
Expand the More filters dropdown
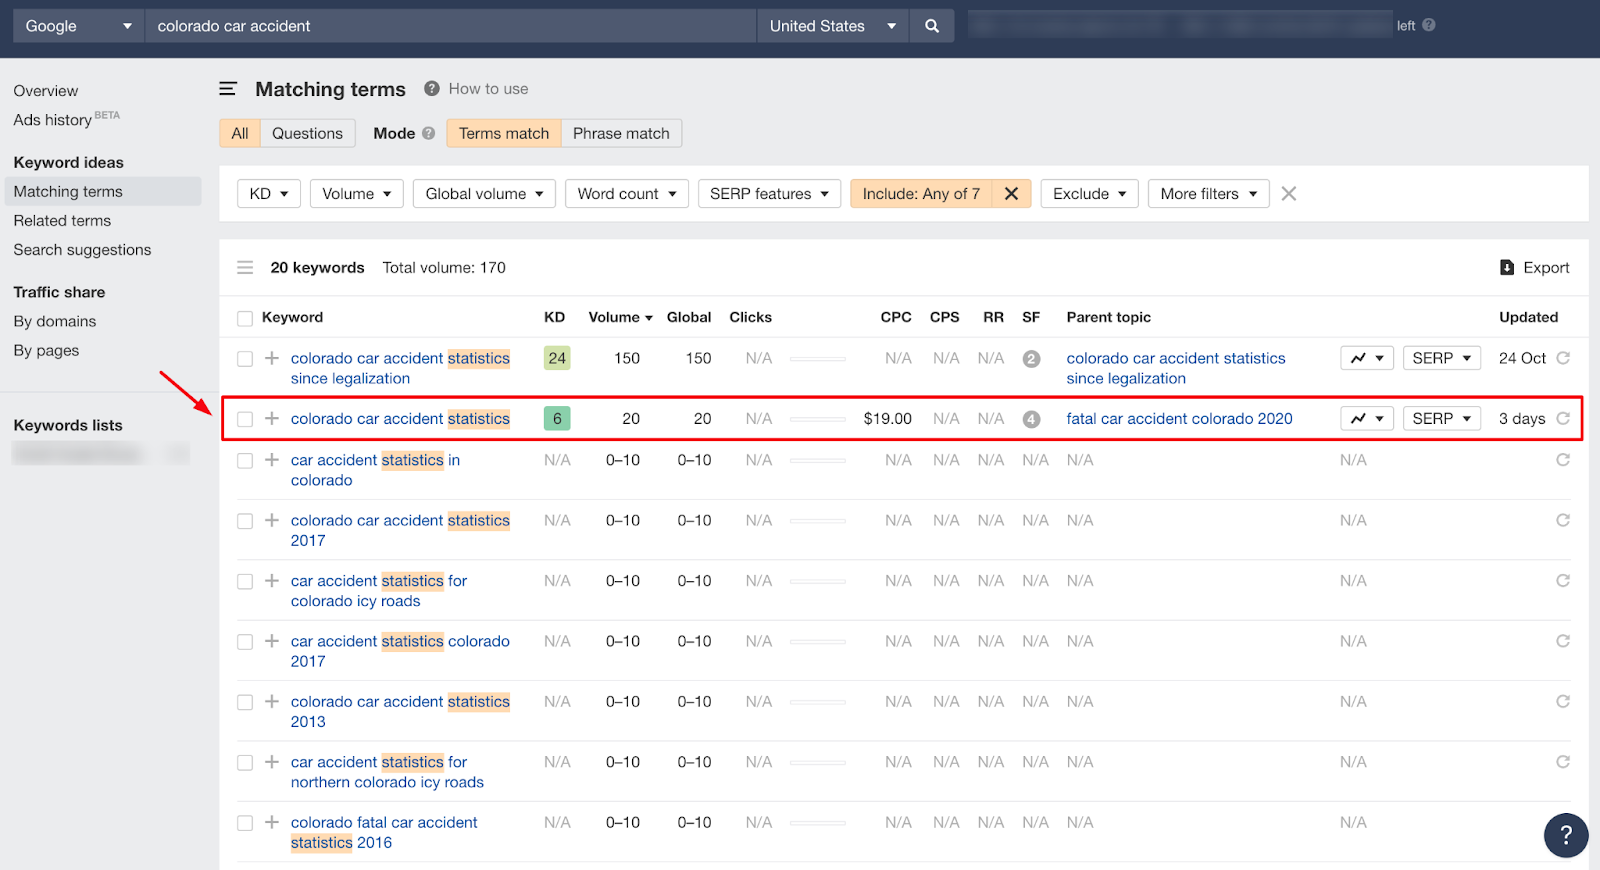pos(1209,194)
